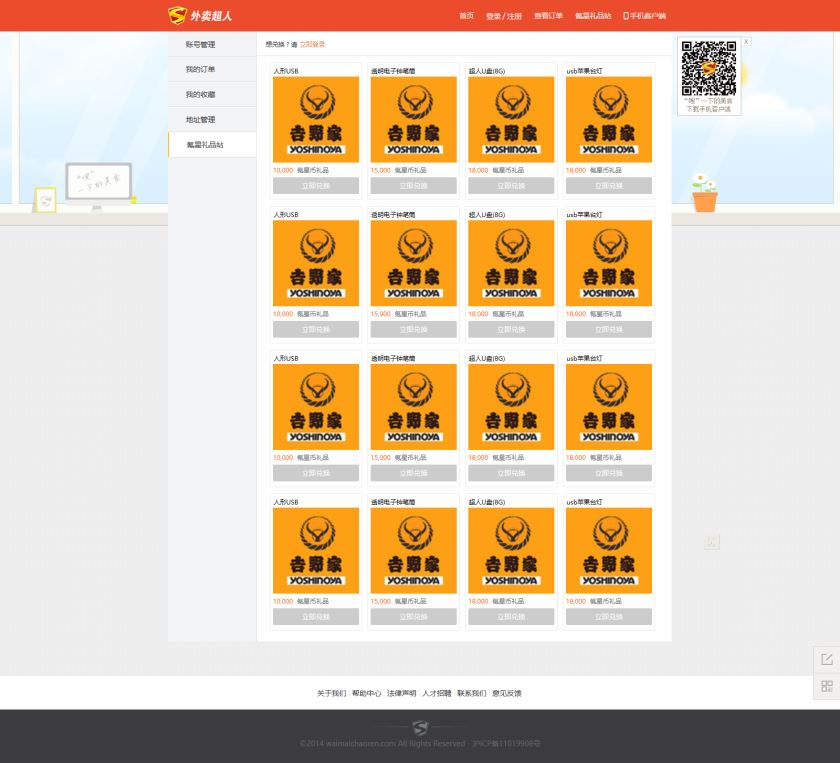Redeem usb苹果台灯 in the fourth row
The image size is (840, 763).
tap(609, 616)
